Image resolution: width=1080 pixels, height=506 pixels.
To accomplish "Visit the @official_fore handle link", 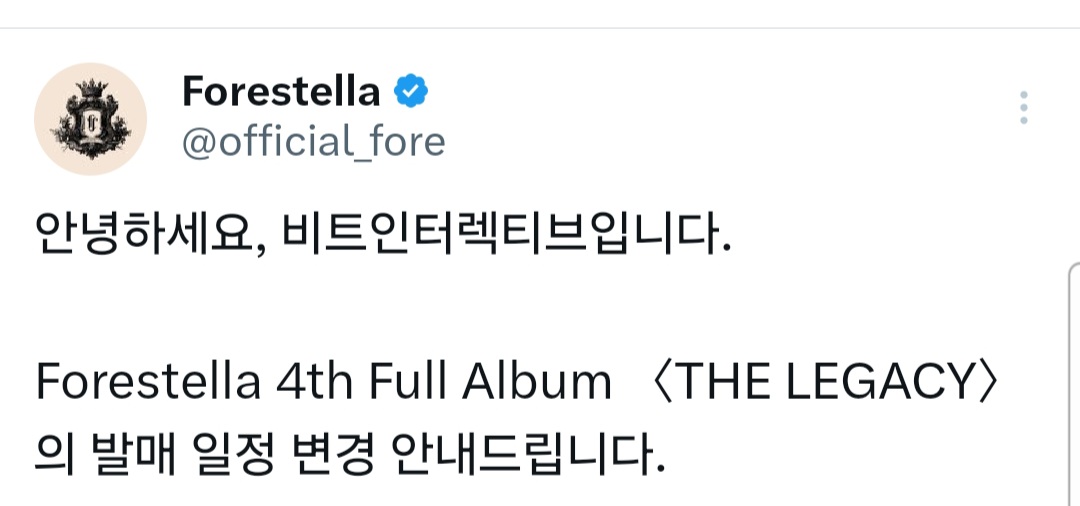I will coord(313,141).
